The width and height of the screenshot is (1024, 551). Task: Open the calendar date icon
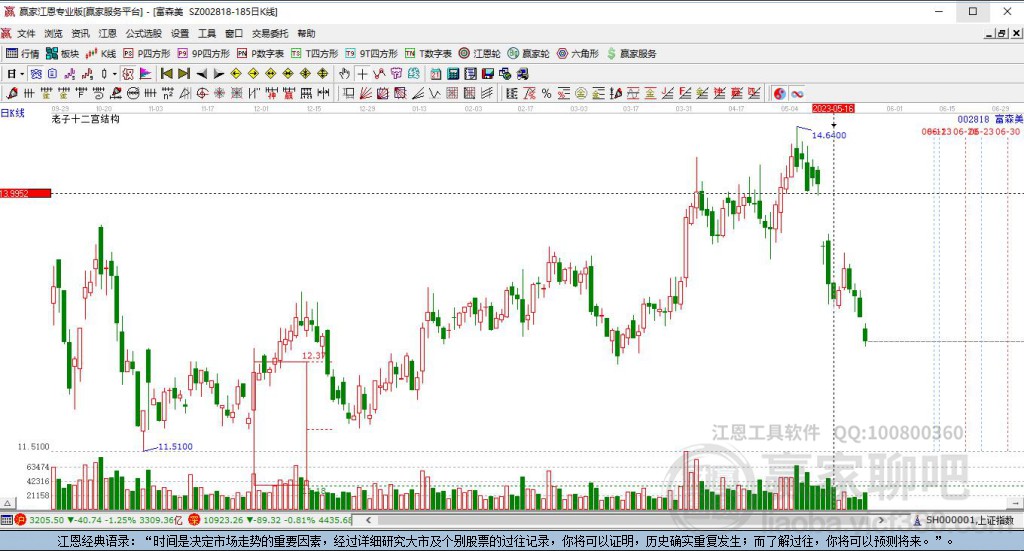coord(436,74)
